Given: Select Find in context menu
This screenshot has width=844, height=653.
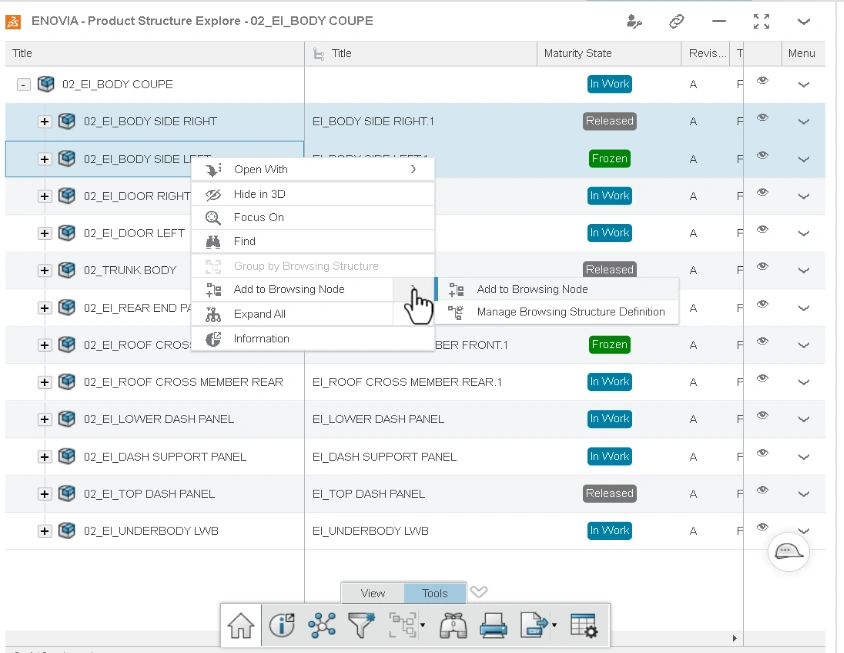Looking at the screenshot, I should (313, 242).
